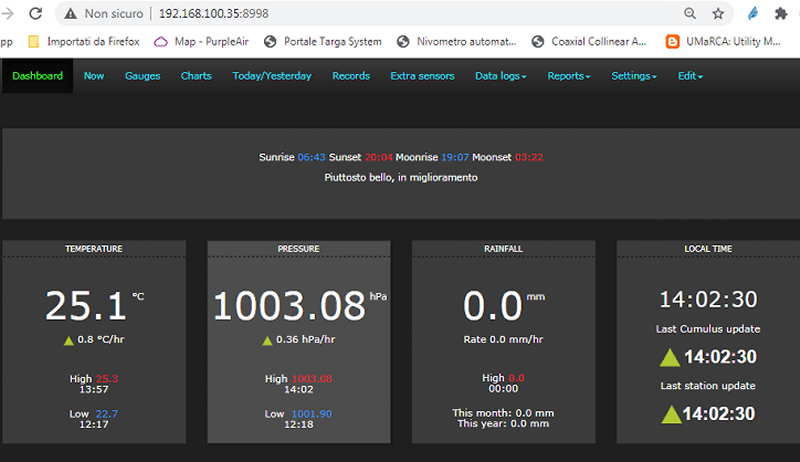Click the PRESSURE panel header
800x462 pixels.
298,249
